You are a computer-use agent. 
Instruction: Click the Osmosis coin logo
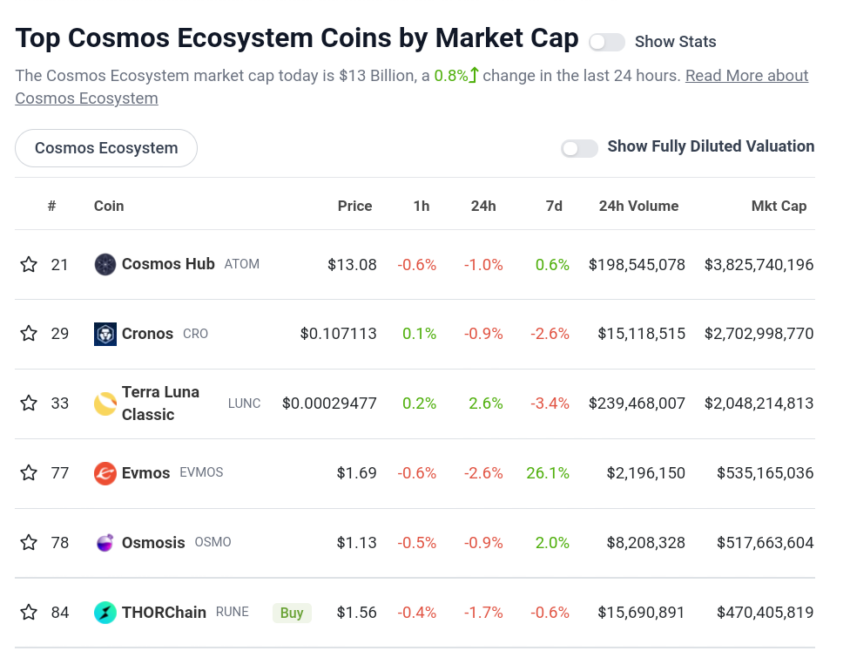click(x=105, y=543)
